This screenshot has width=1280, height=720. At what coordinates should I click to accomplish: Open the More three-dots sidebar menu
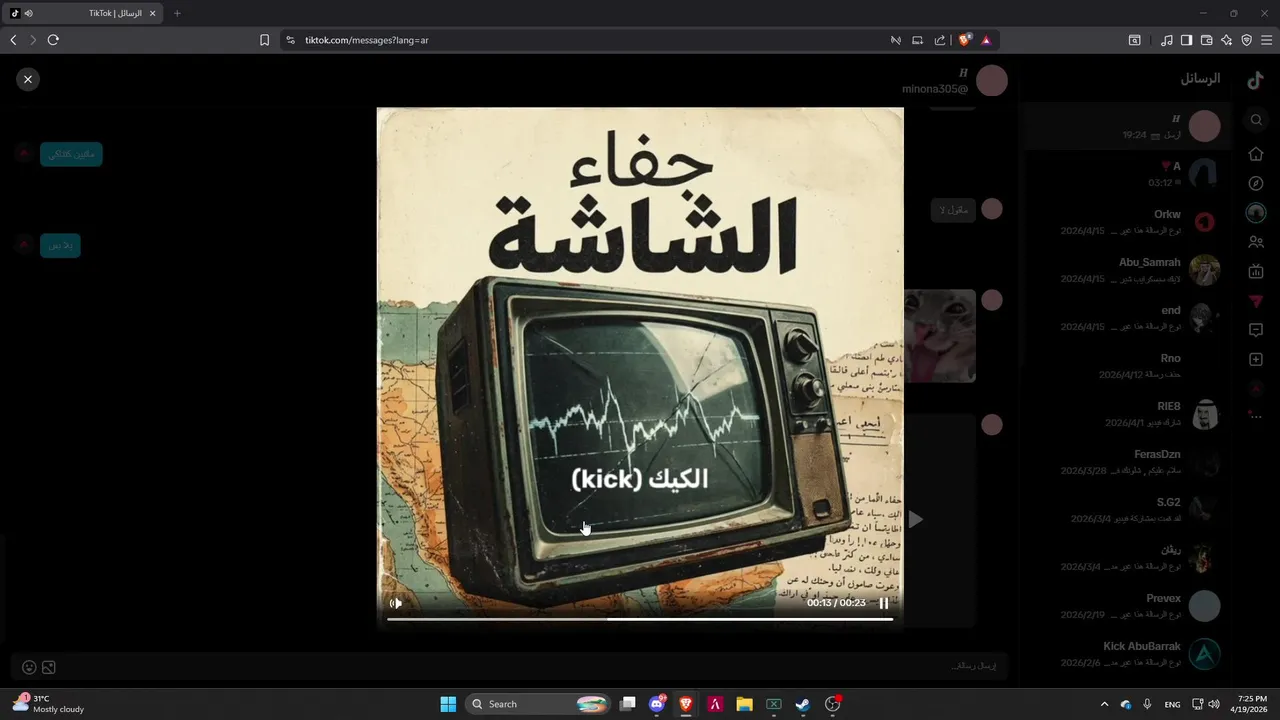click(x=1256, y=416)
